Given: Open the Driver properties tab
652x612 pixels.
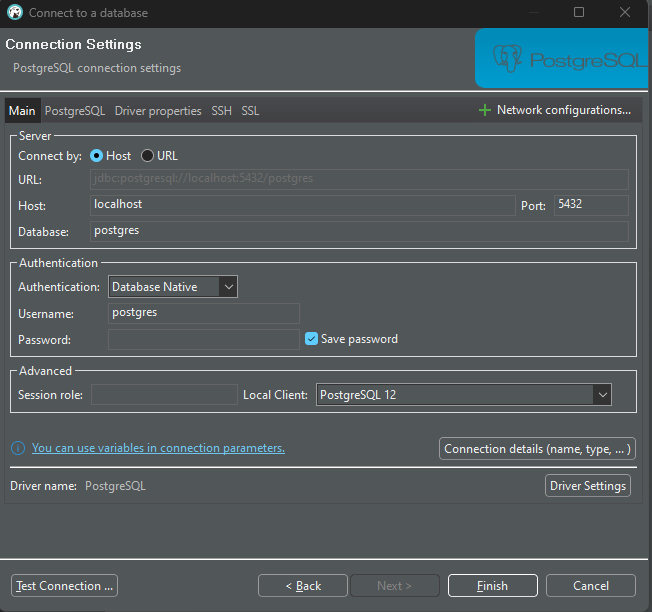Looking at the screenshot, I should (x=158, y=111).
